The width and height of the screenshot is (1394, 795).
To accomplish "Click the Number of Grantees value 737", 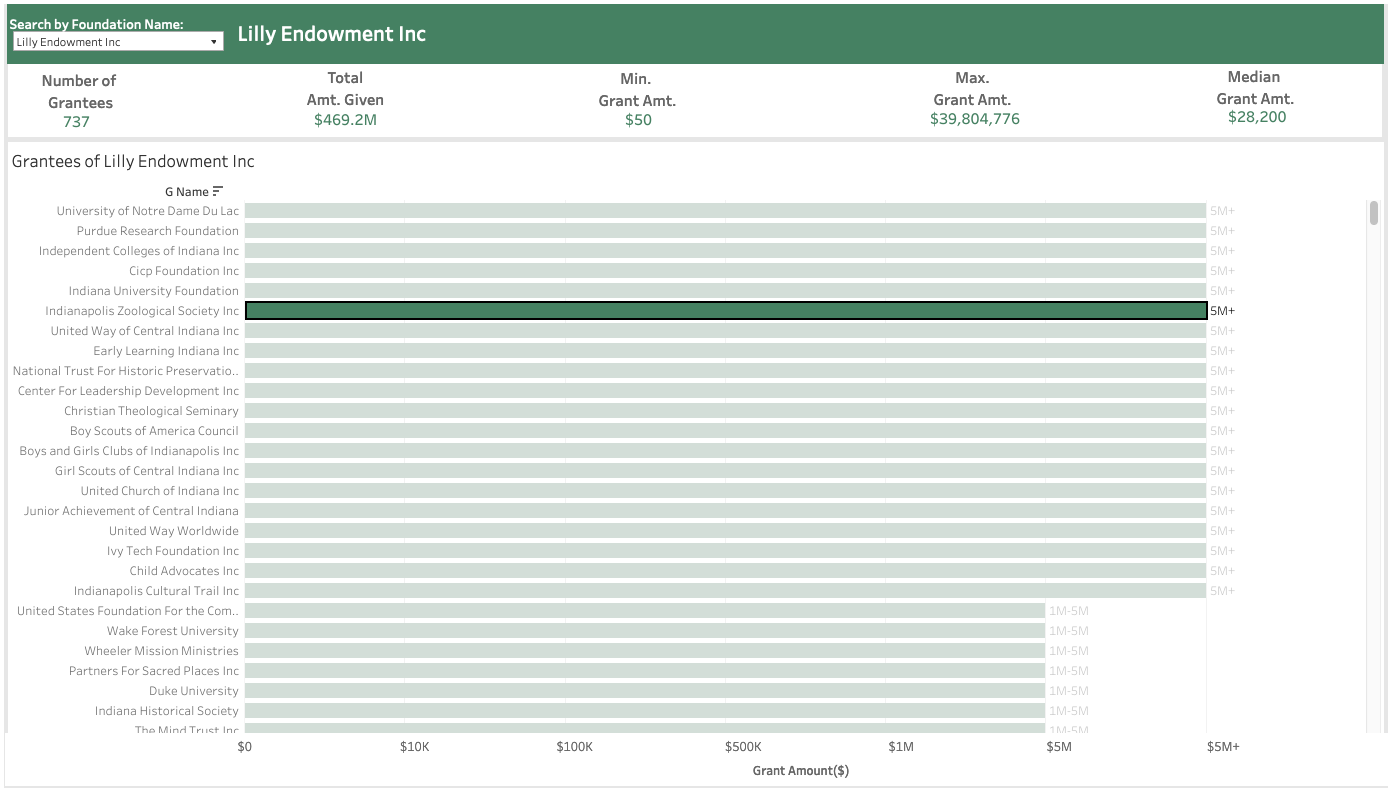I will point(76,122).
